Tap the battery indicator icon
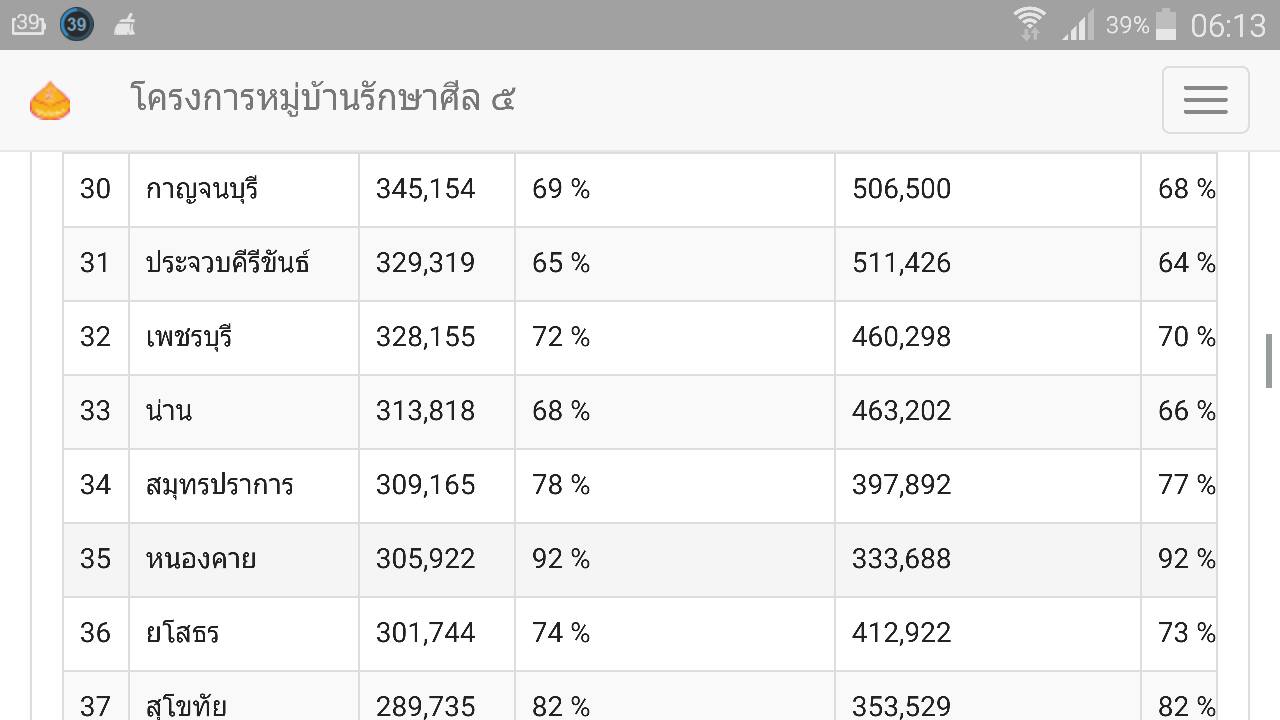 point(1165,24)
